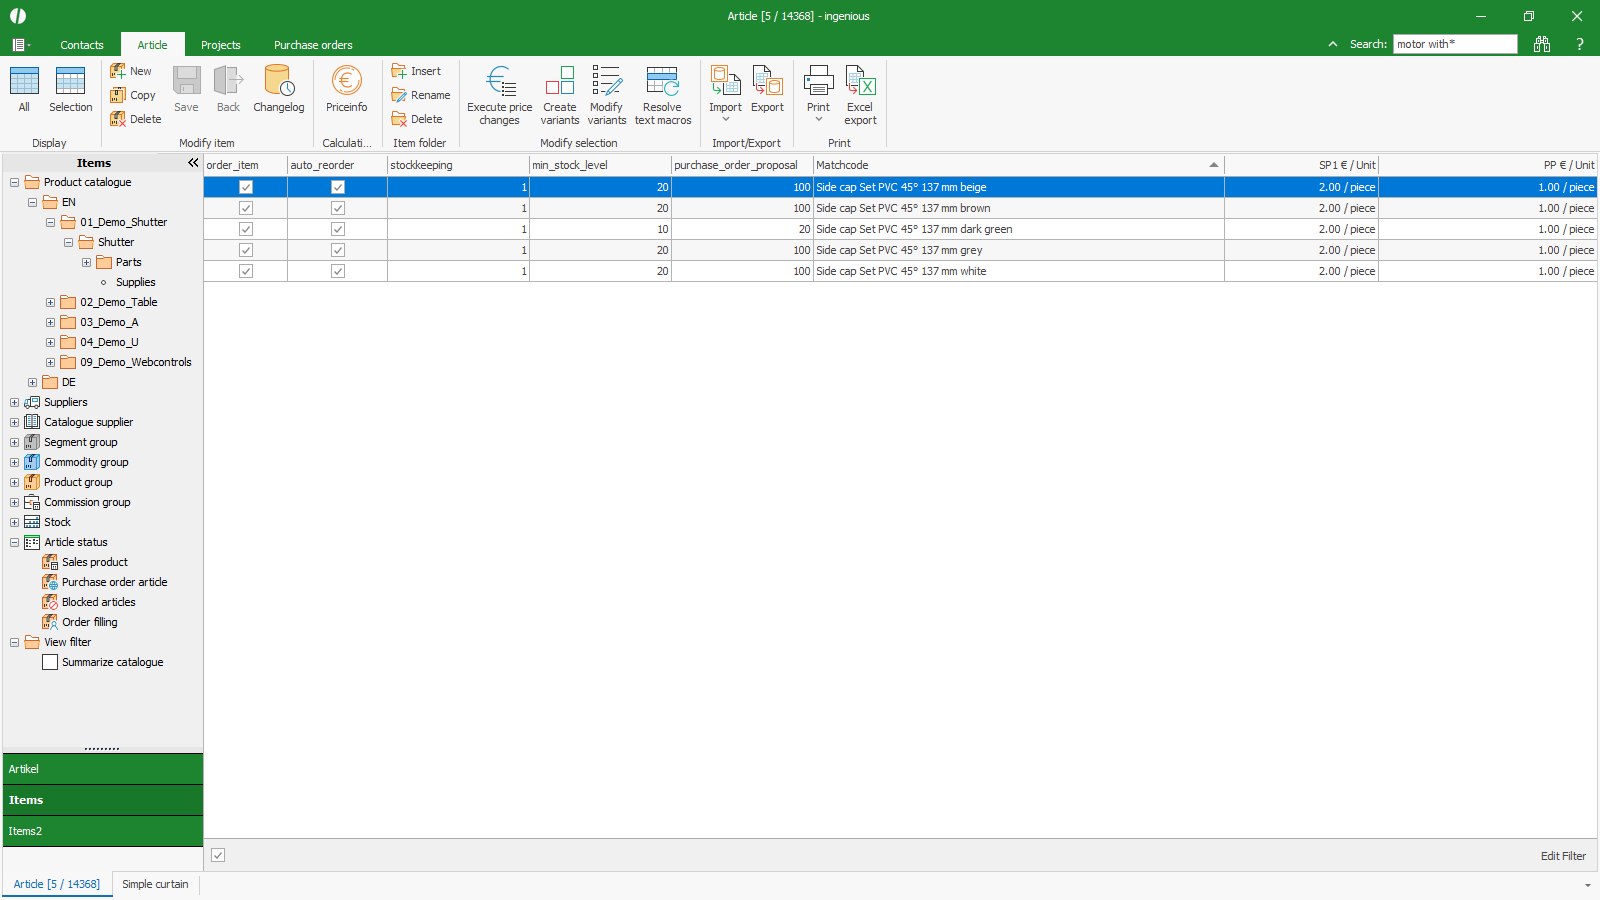Uncheck order_item for the beige side cap

[x=245, y=187]
